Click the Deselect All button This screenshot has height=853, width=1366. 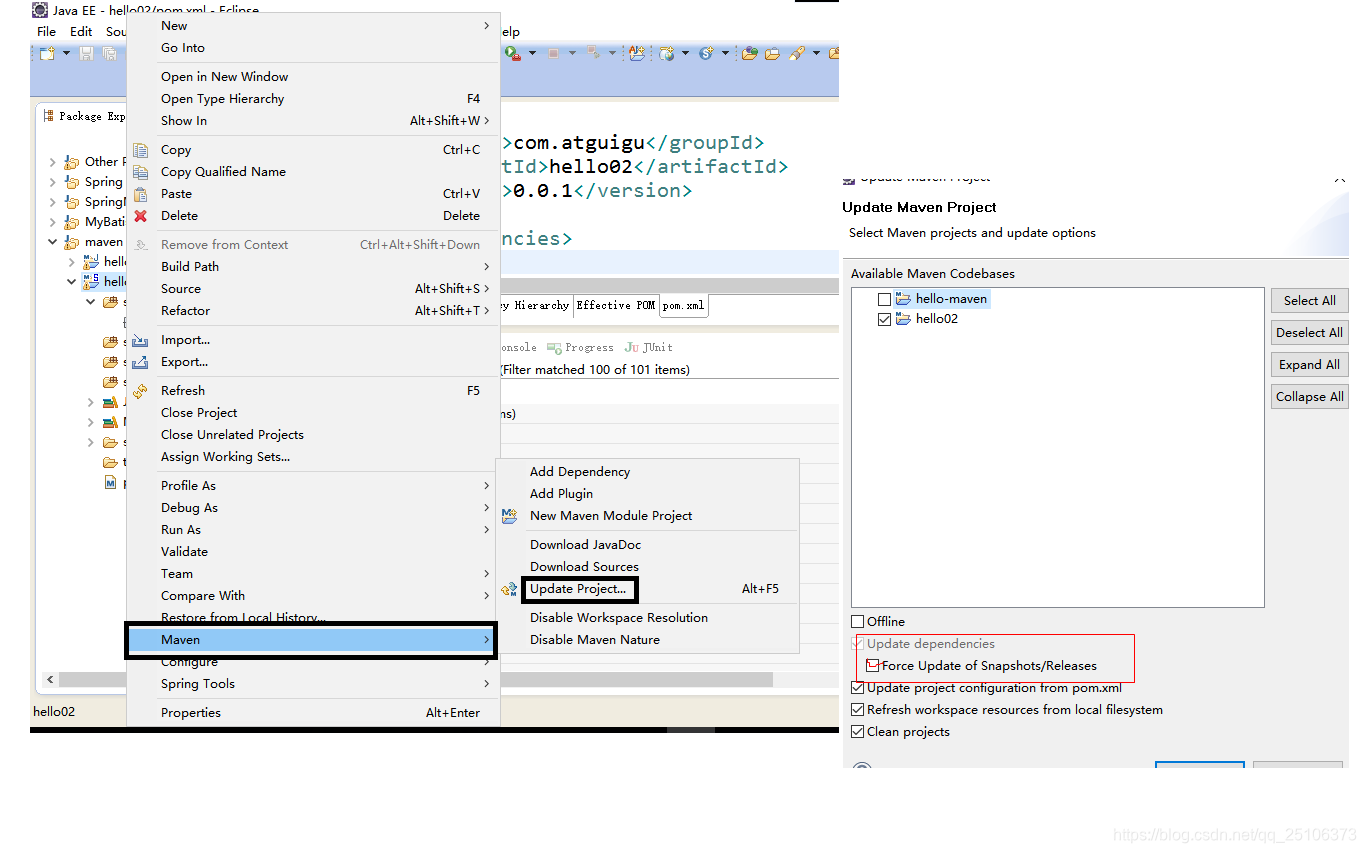[1309, 332]
